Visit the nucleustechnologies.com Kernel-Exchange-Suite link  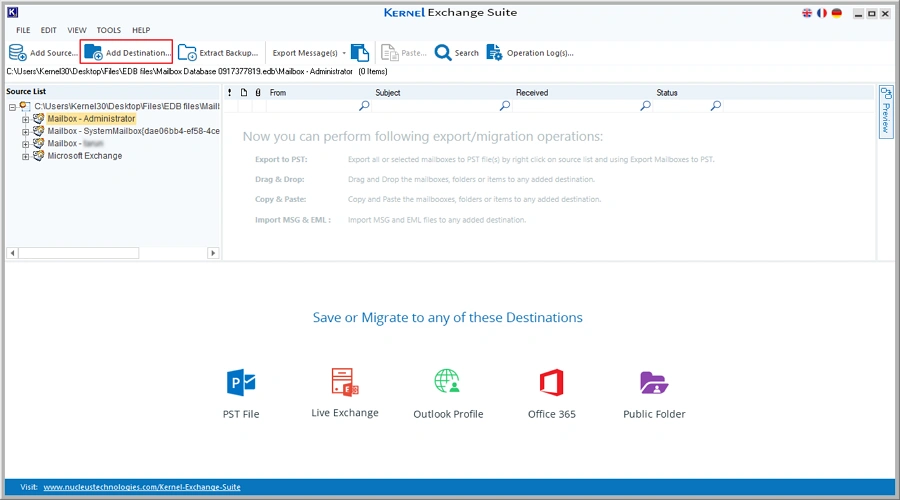point(141,487)
